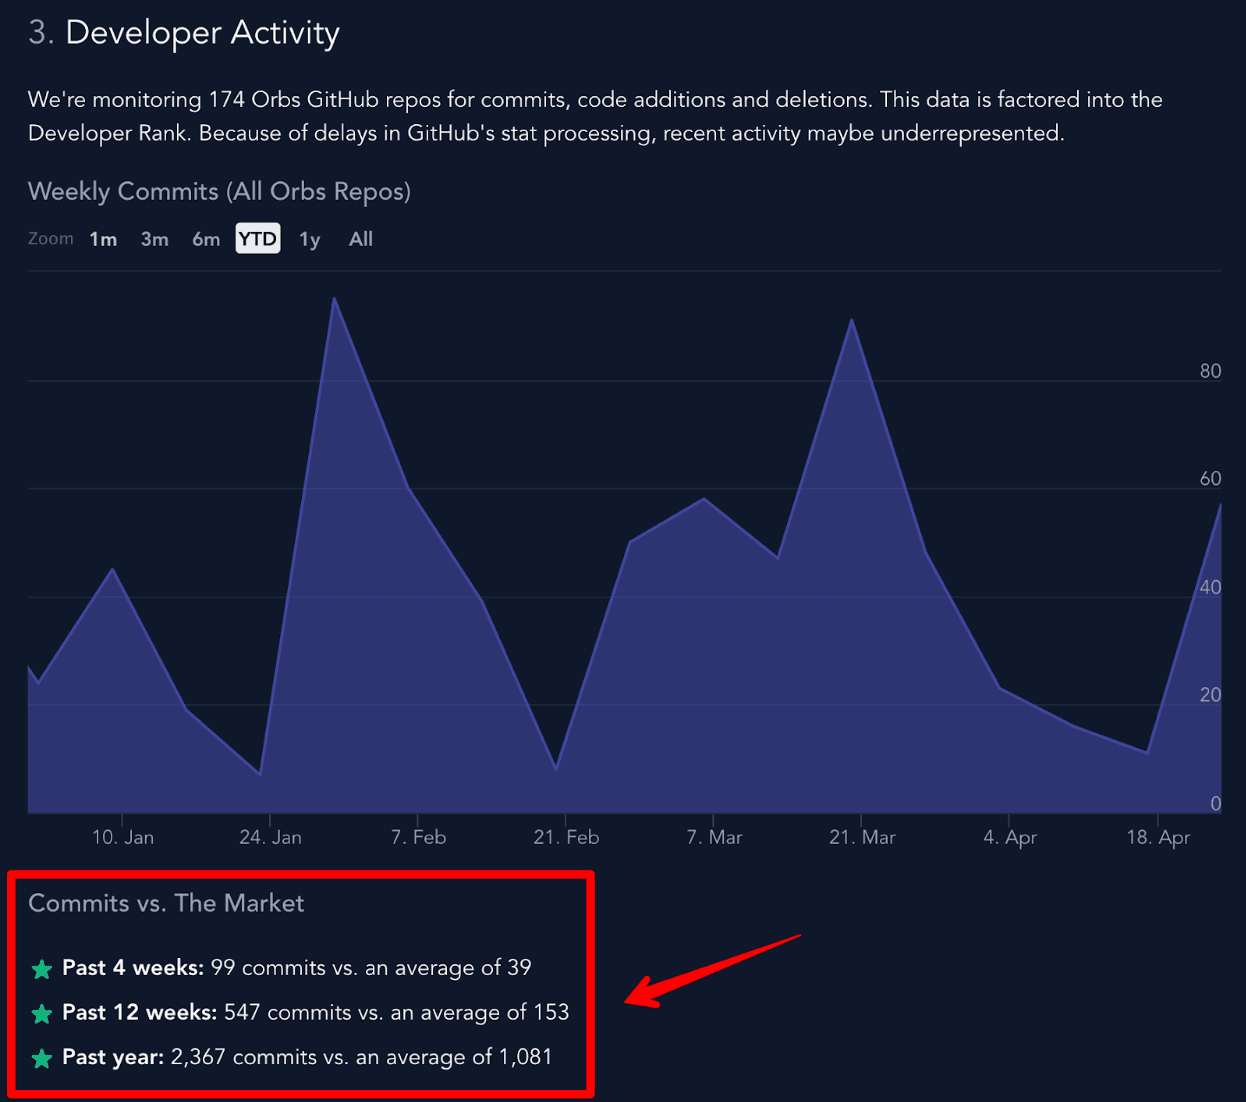Click the 'Zoom' label before range buttons
The height and width of the screenshot is (1102, 1246).
[51, 239]
